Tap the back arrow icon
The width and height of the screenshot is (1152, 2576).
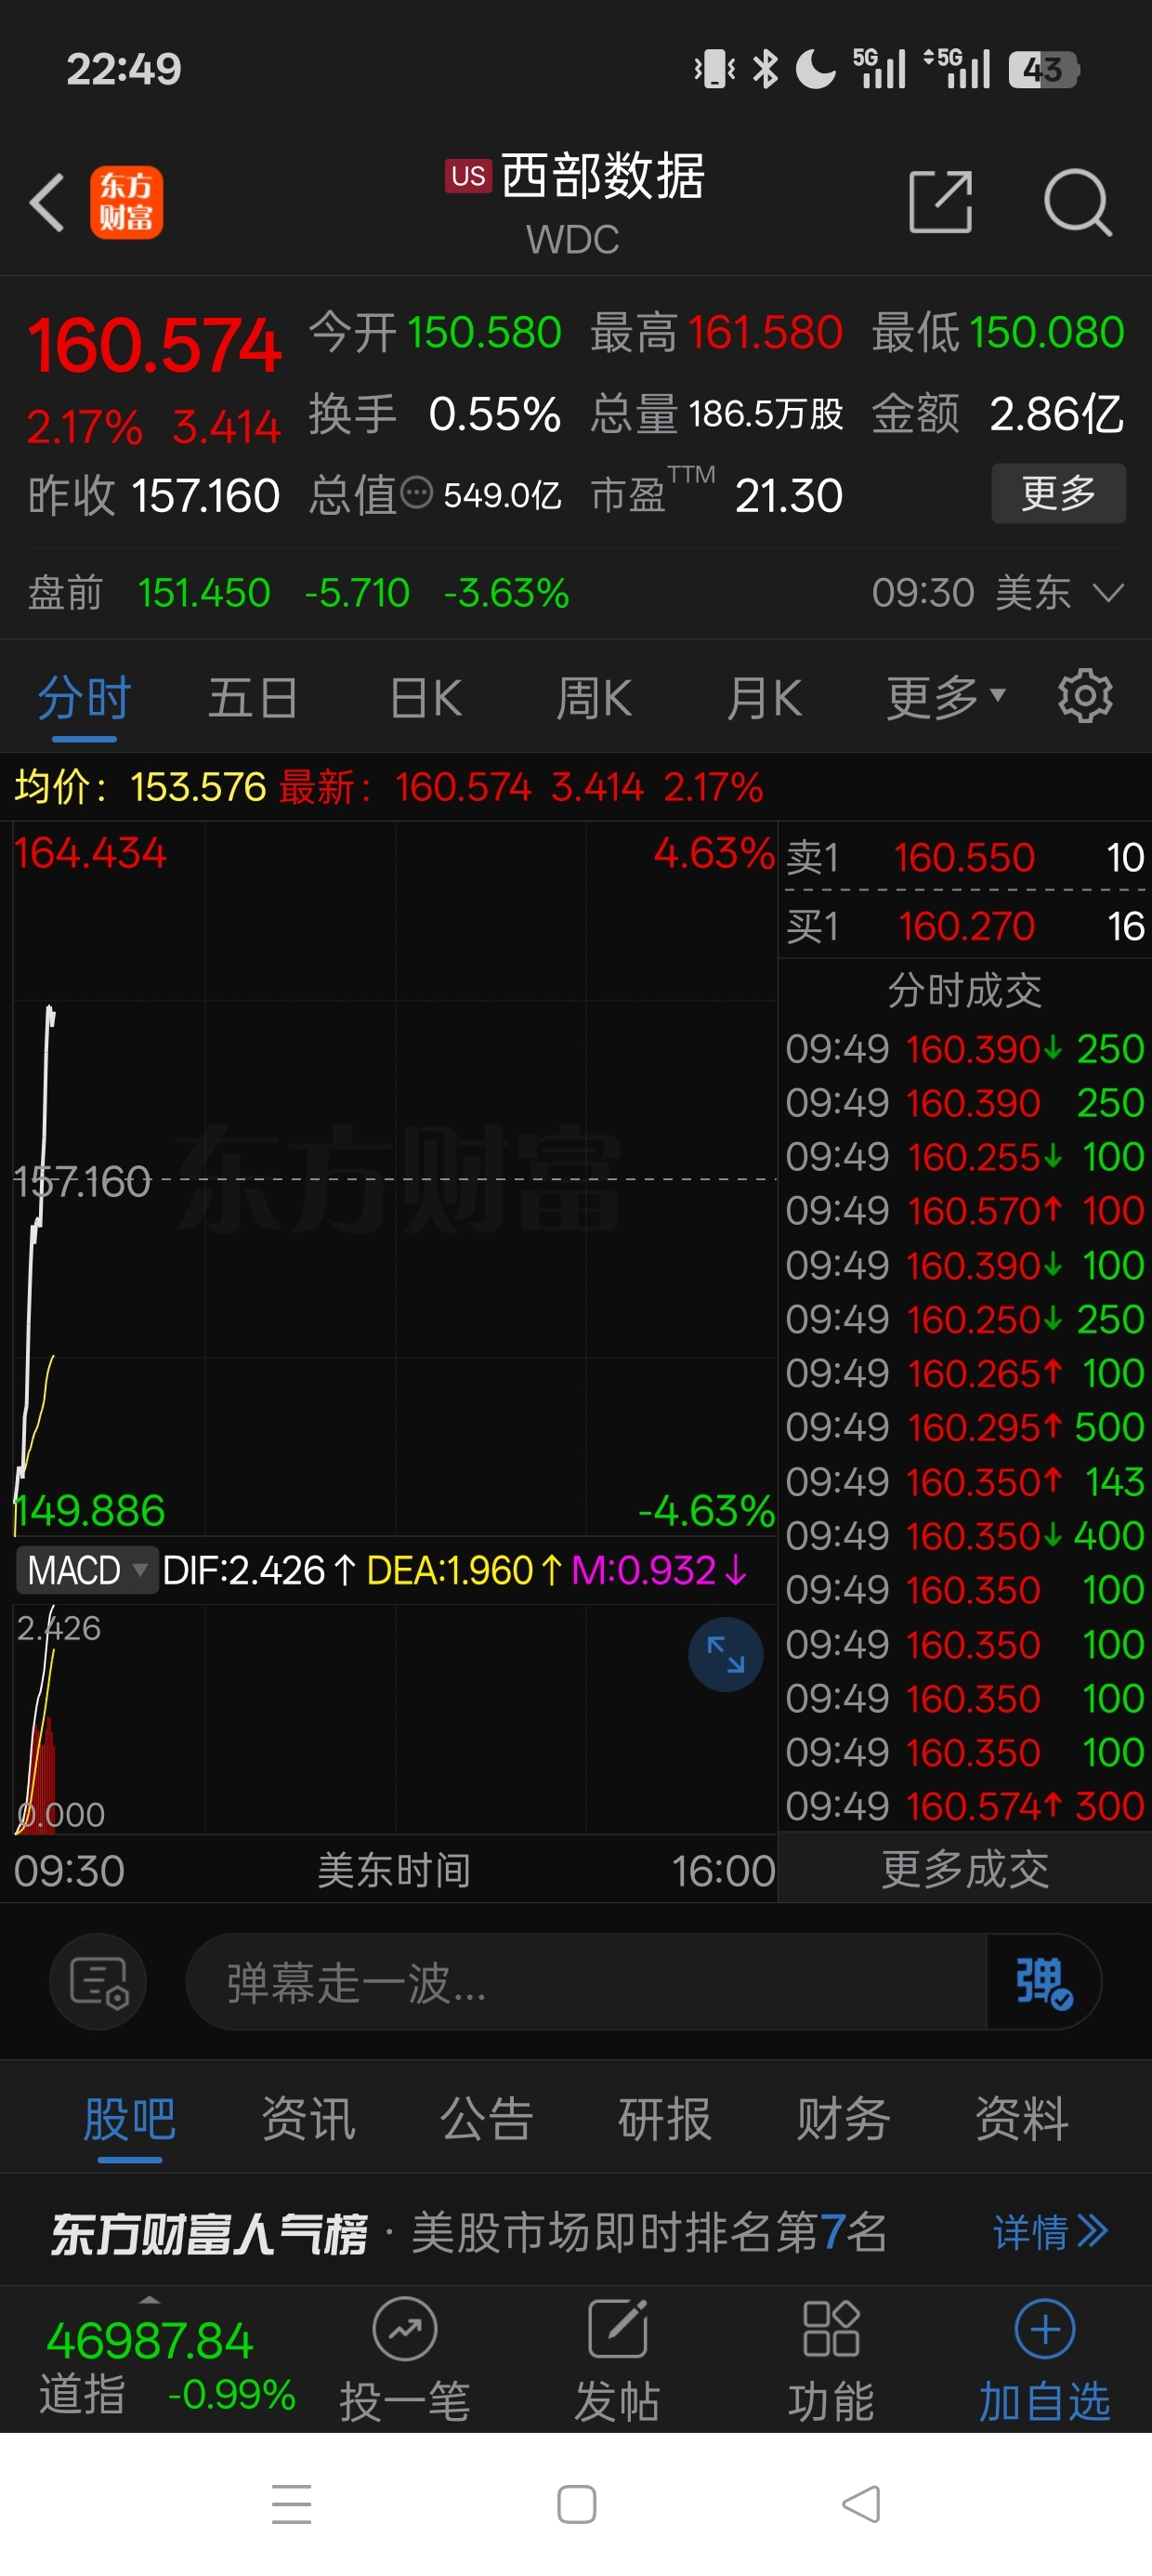[47, 203]
